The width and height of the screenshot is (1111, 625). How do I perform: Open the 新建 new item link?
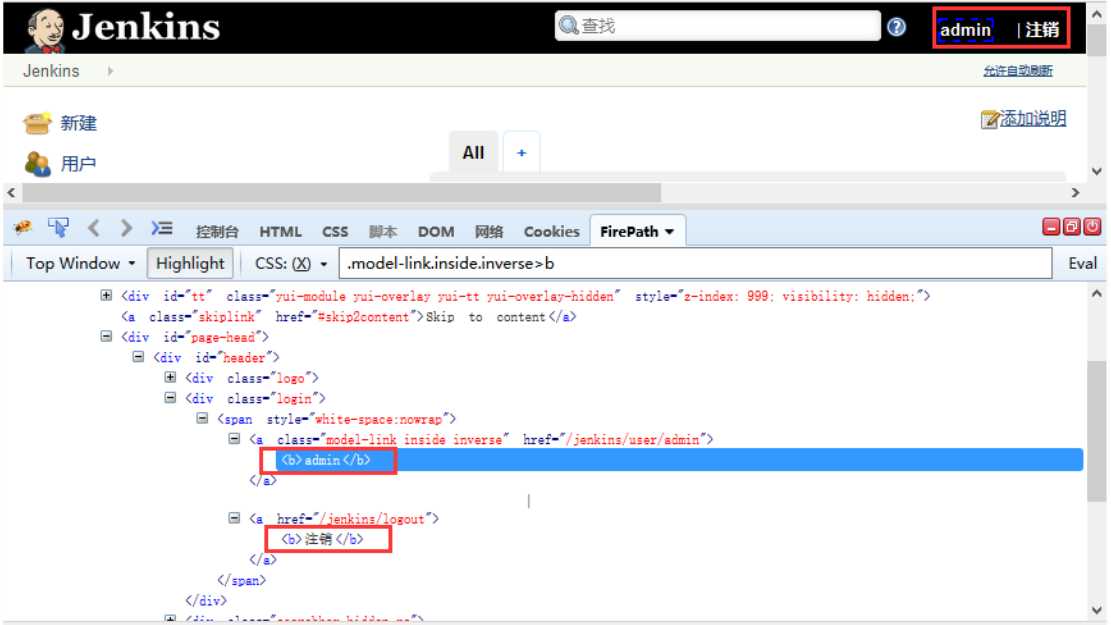pyautogui.click(x=78, y=123)
